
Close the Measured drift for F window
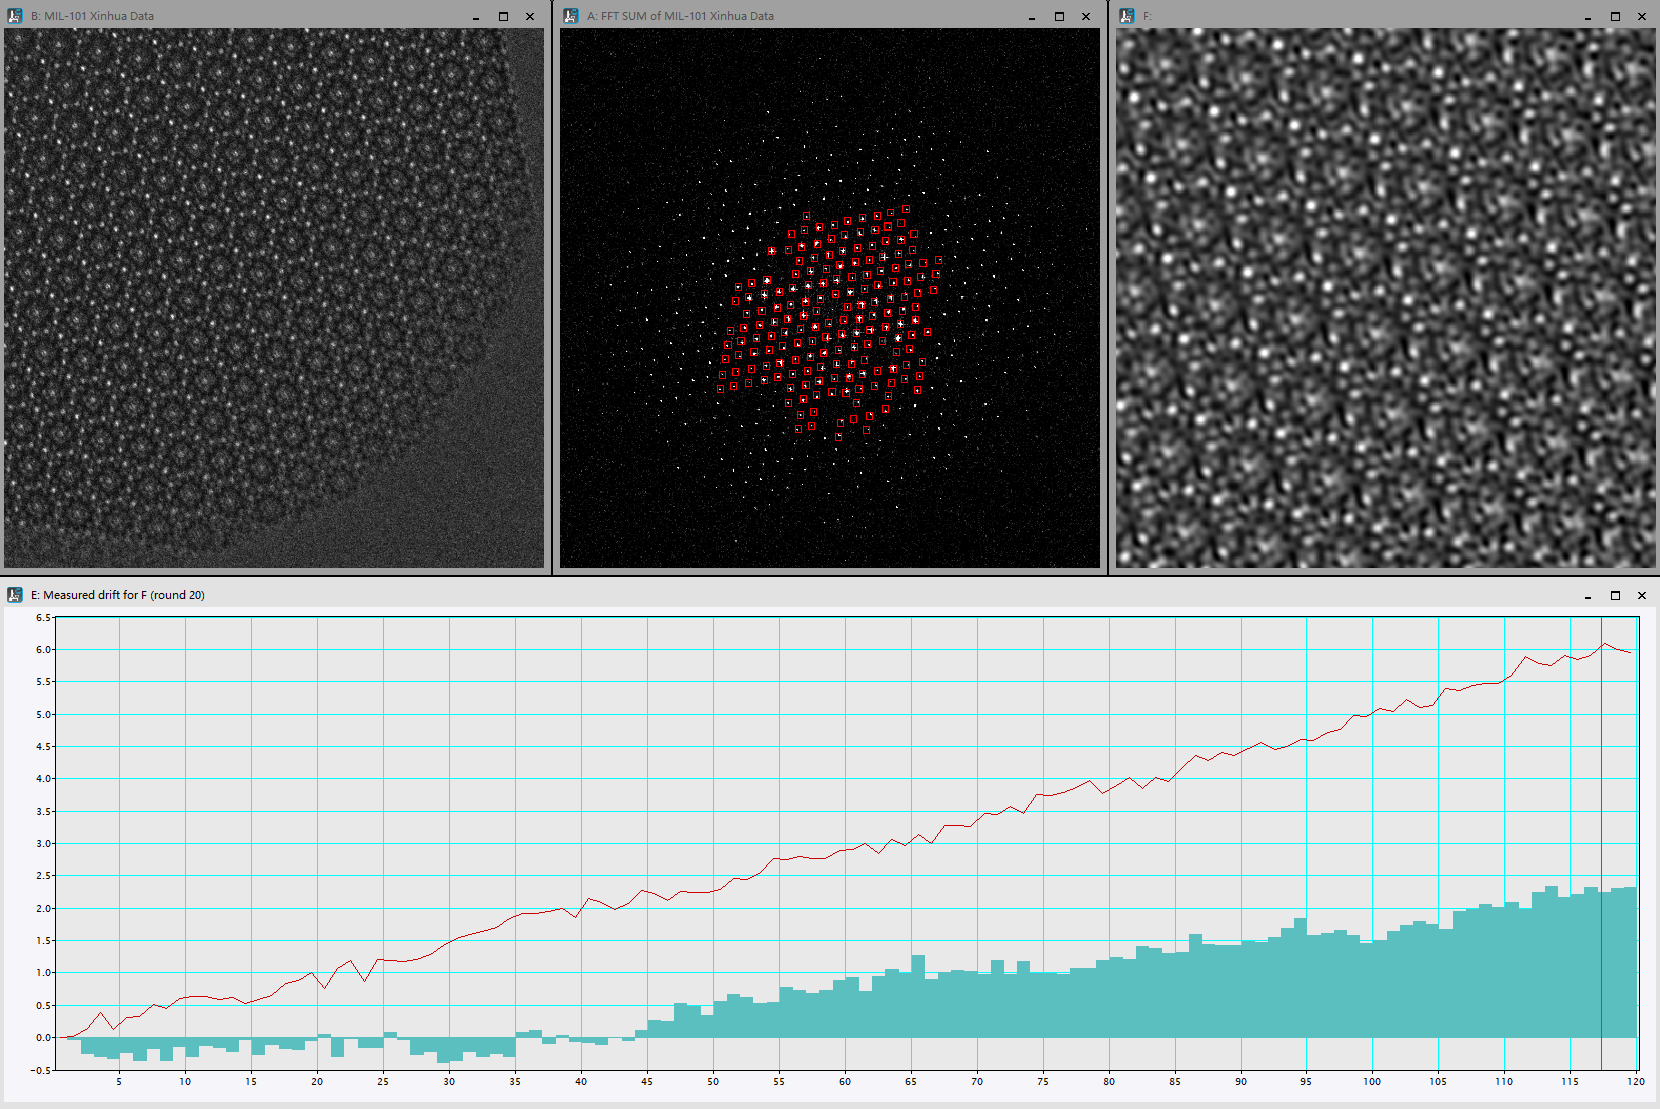tap(1641, 594)
